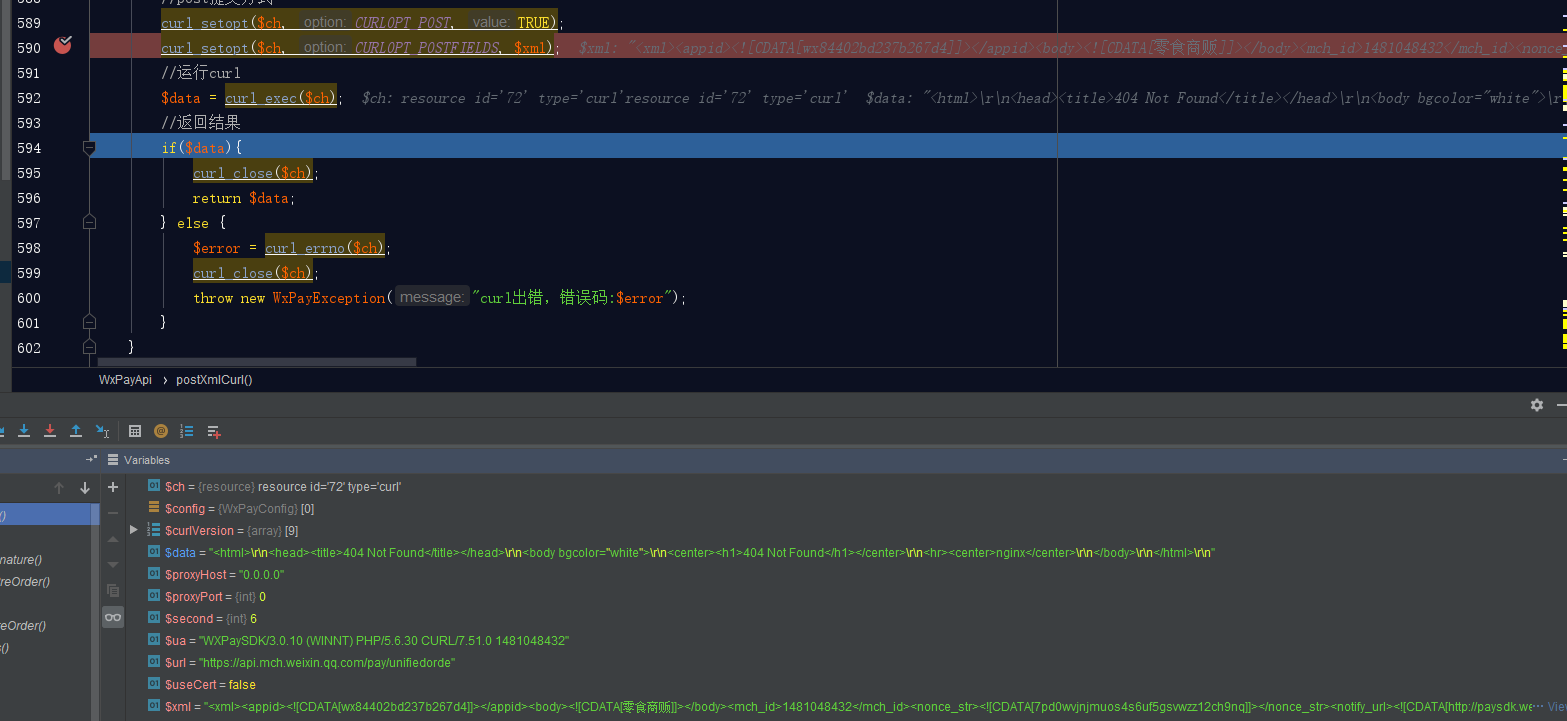Image resolution: width=1567 pixels, height=721 pixels.
Task: Click WxPayException on line 600
Action: click(328, 298)
